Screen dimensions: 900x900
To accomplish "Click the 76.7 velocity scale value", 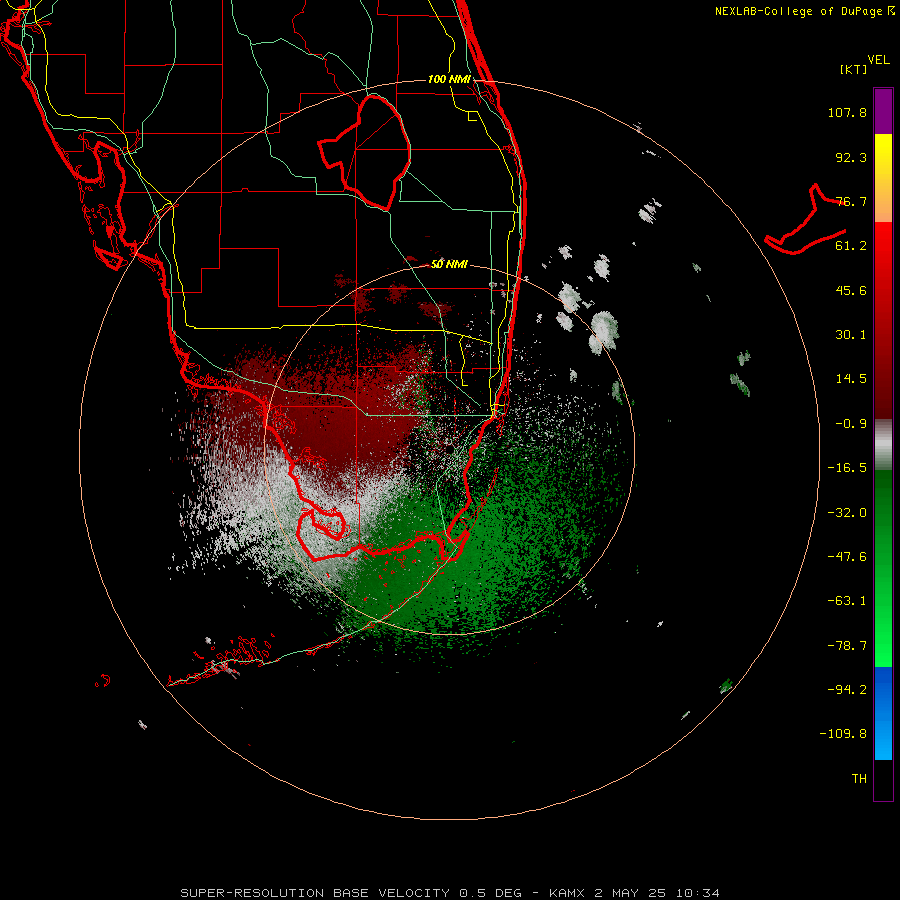I will [851, 201].
